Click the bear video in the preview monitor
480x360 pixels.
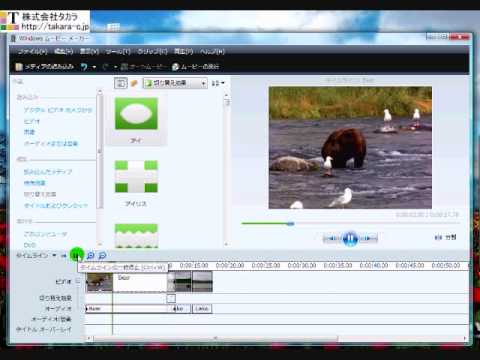coord(350,148)
